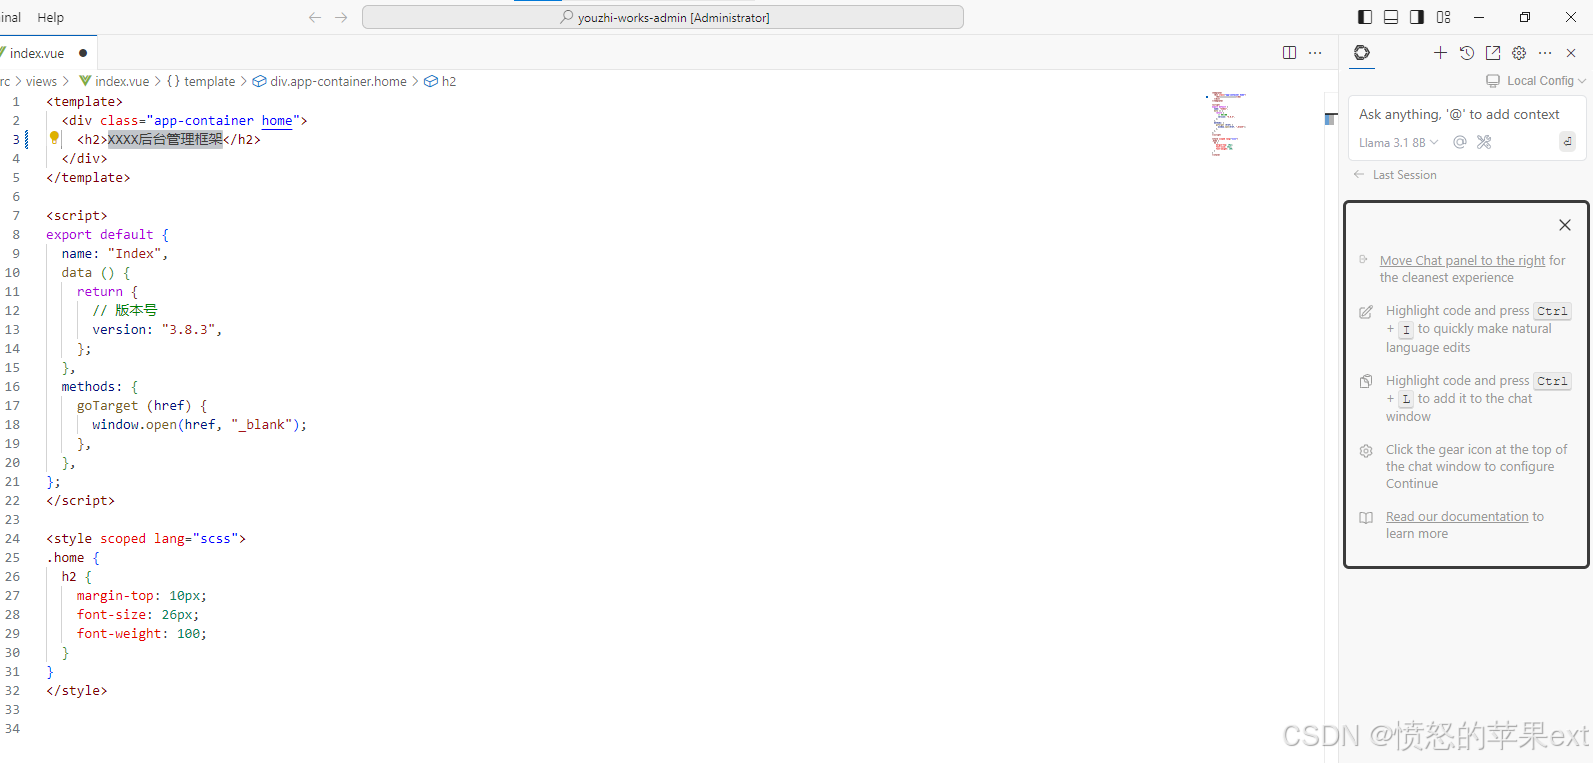Click line number 24 in the gutter
1593x763 pixels.
coord(12,539)
